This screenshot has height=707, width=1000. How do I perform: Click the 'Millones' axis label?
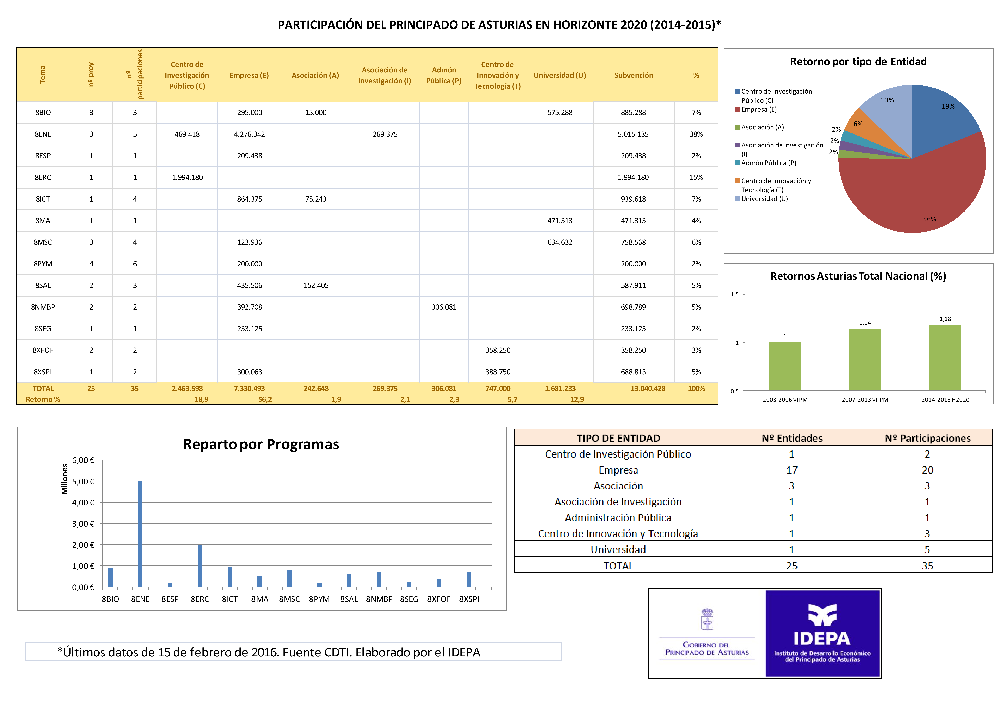pyautogui.click(x=64, y=479)
